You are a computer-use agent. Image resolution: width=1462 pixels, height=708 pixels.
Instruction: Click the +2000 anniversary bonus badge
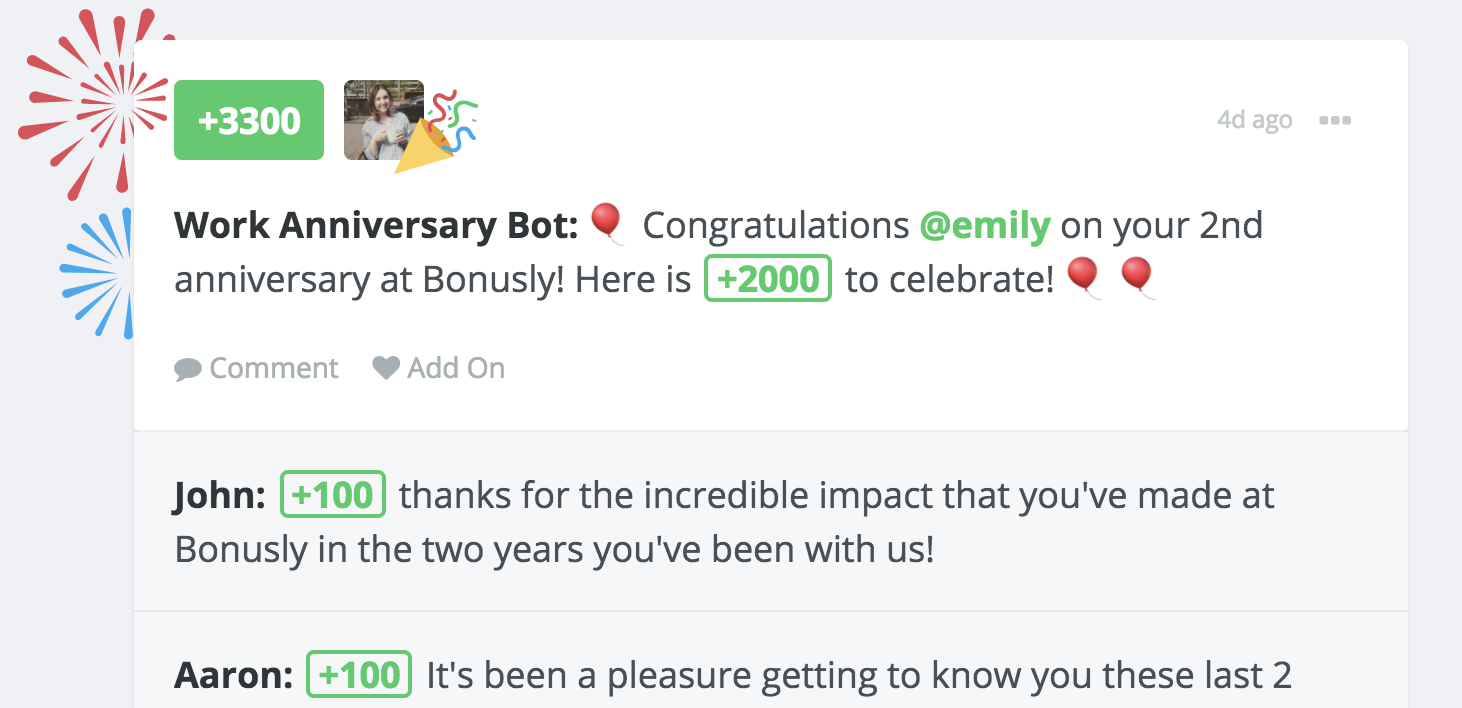768,279
